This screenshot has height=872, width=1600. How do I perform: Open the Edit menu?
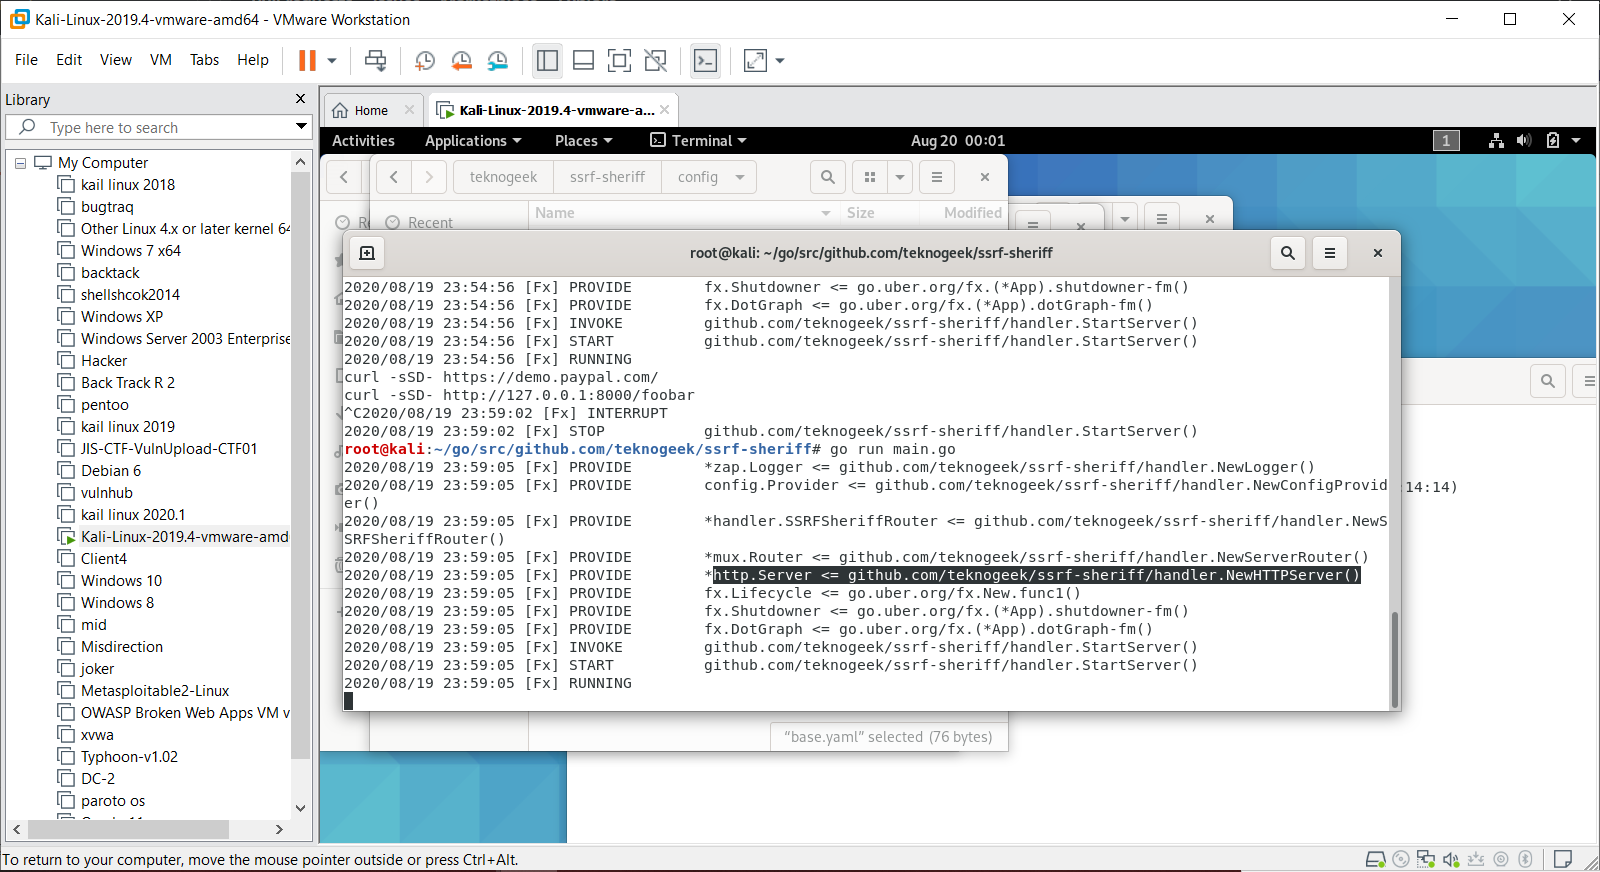coord(69,60)
